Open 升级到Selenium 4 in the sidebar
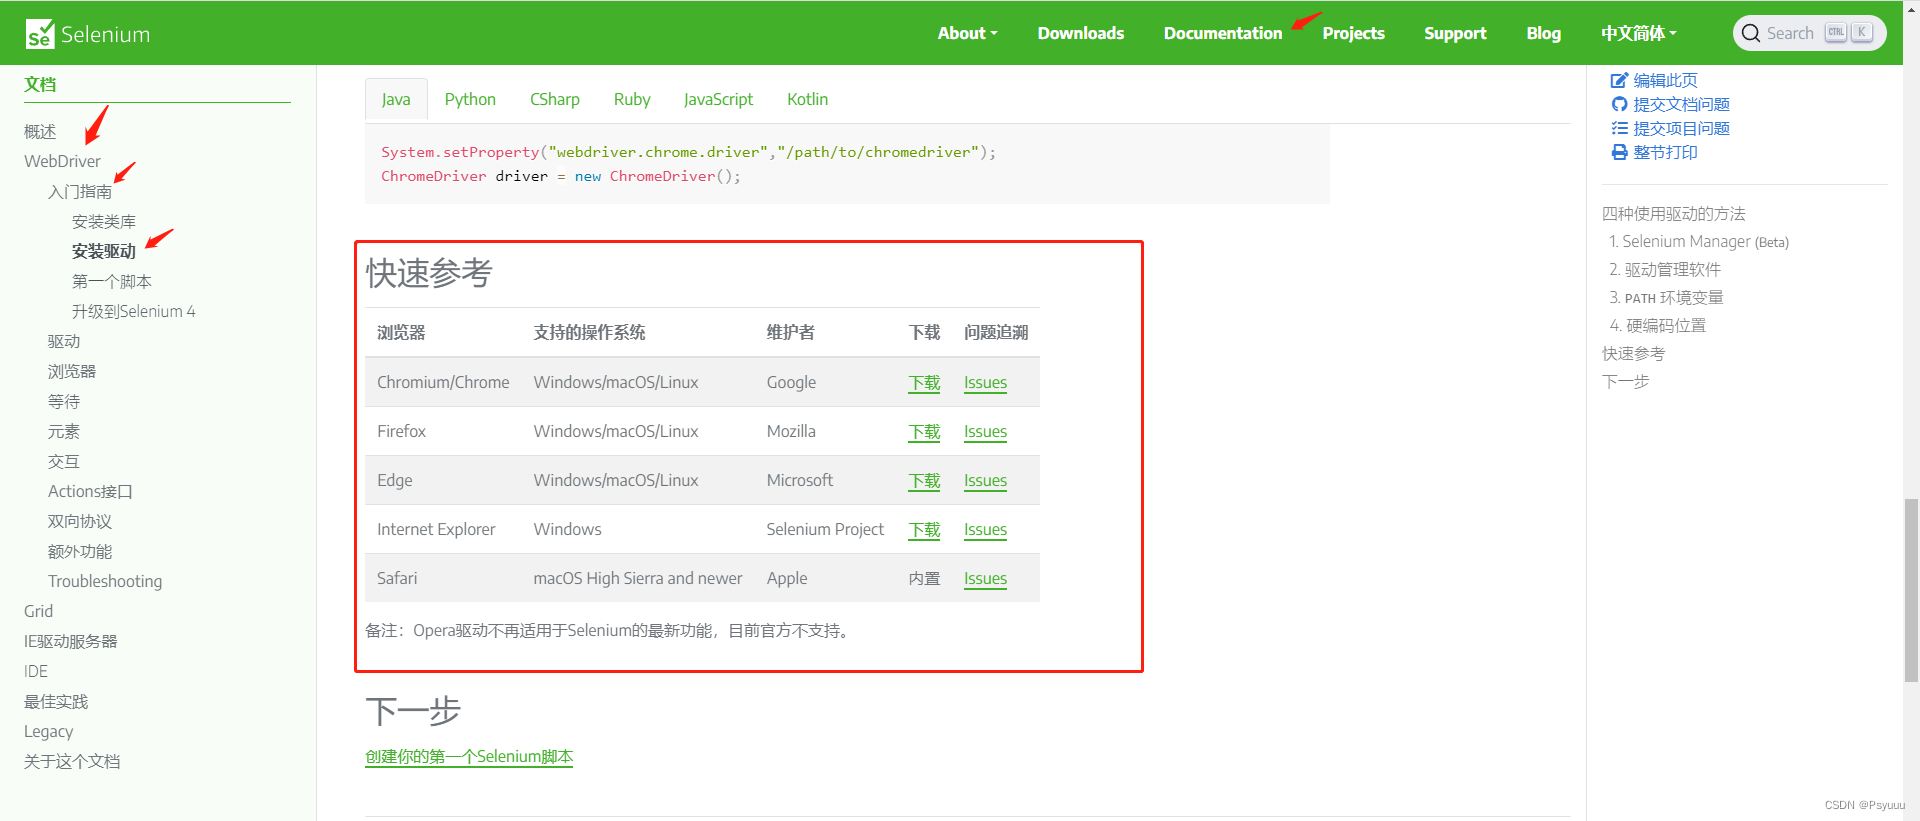Image resolution: width=1920 pixels, height=821 pixels. [x=134, y=311]
